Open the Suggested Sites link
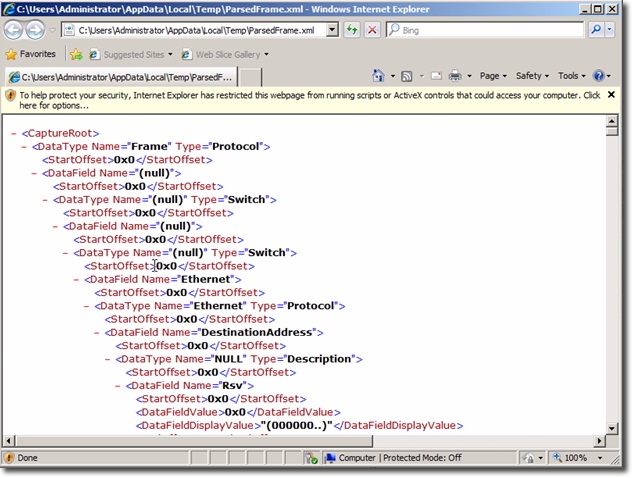 130,55
